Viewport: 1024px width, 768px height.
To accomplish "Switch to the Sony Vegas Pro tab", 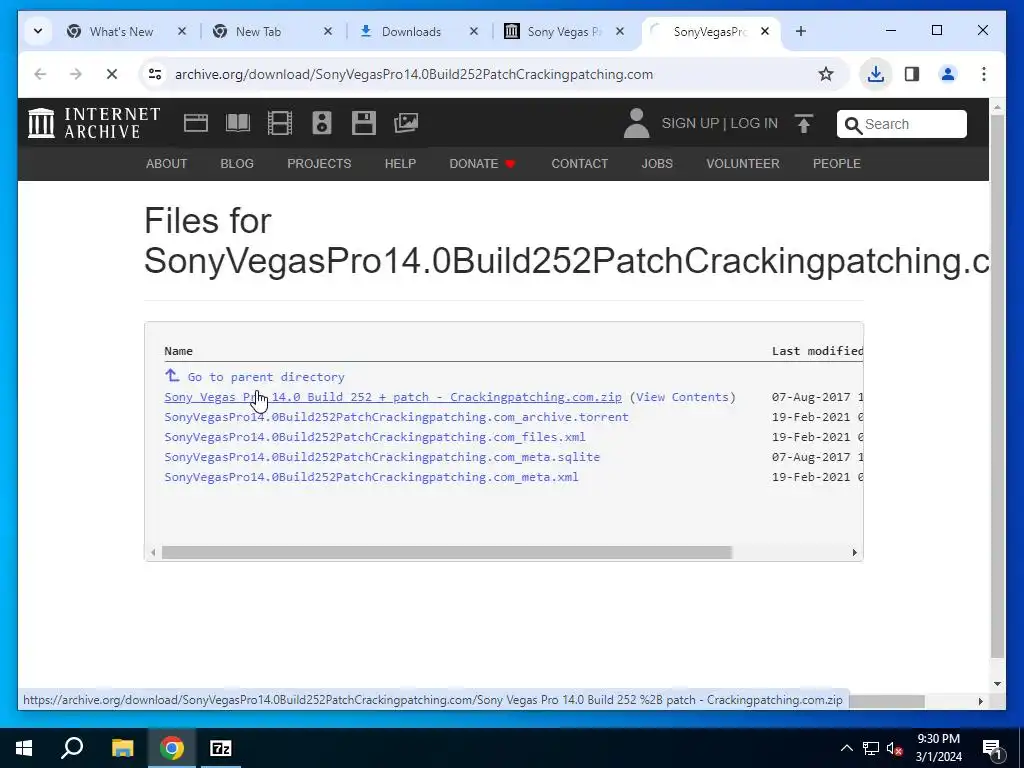I will [x=563, y=31].
